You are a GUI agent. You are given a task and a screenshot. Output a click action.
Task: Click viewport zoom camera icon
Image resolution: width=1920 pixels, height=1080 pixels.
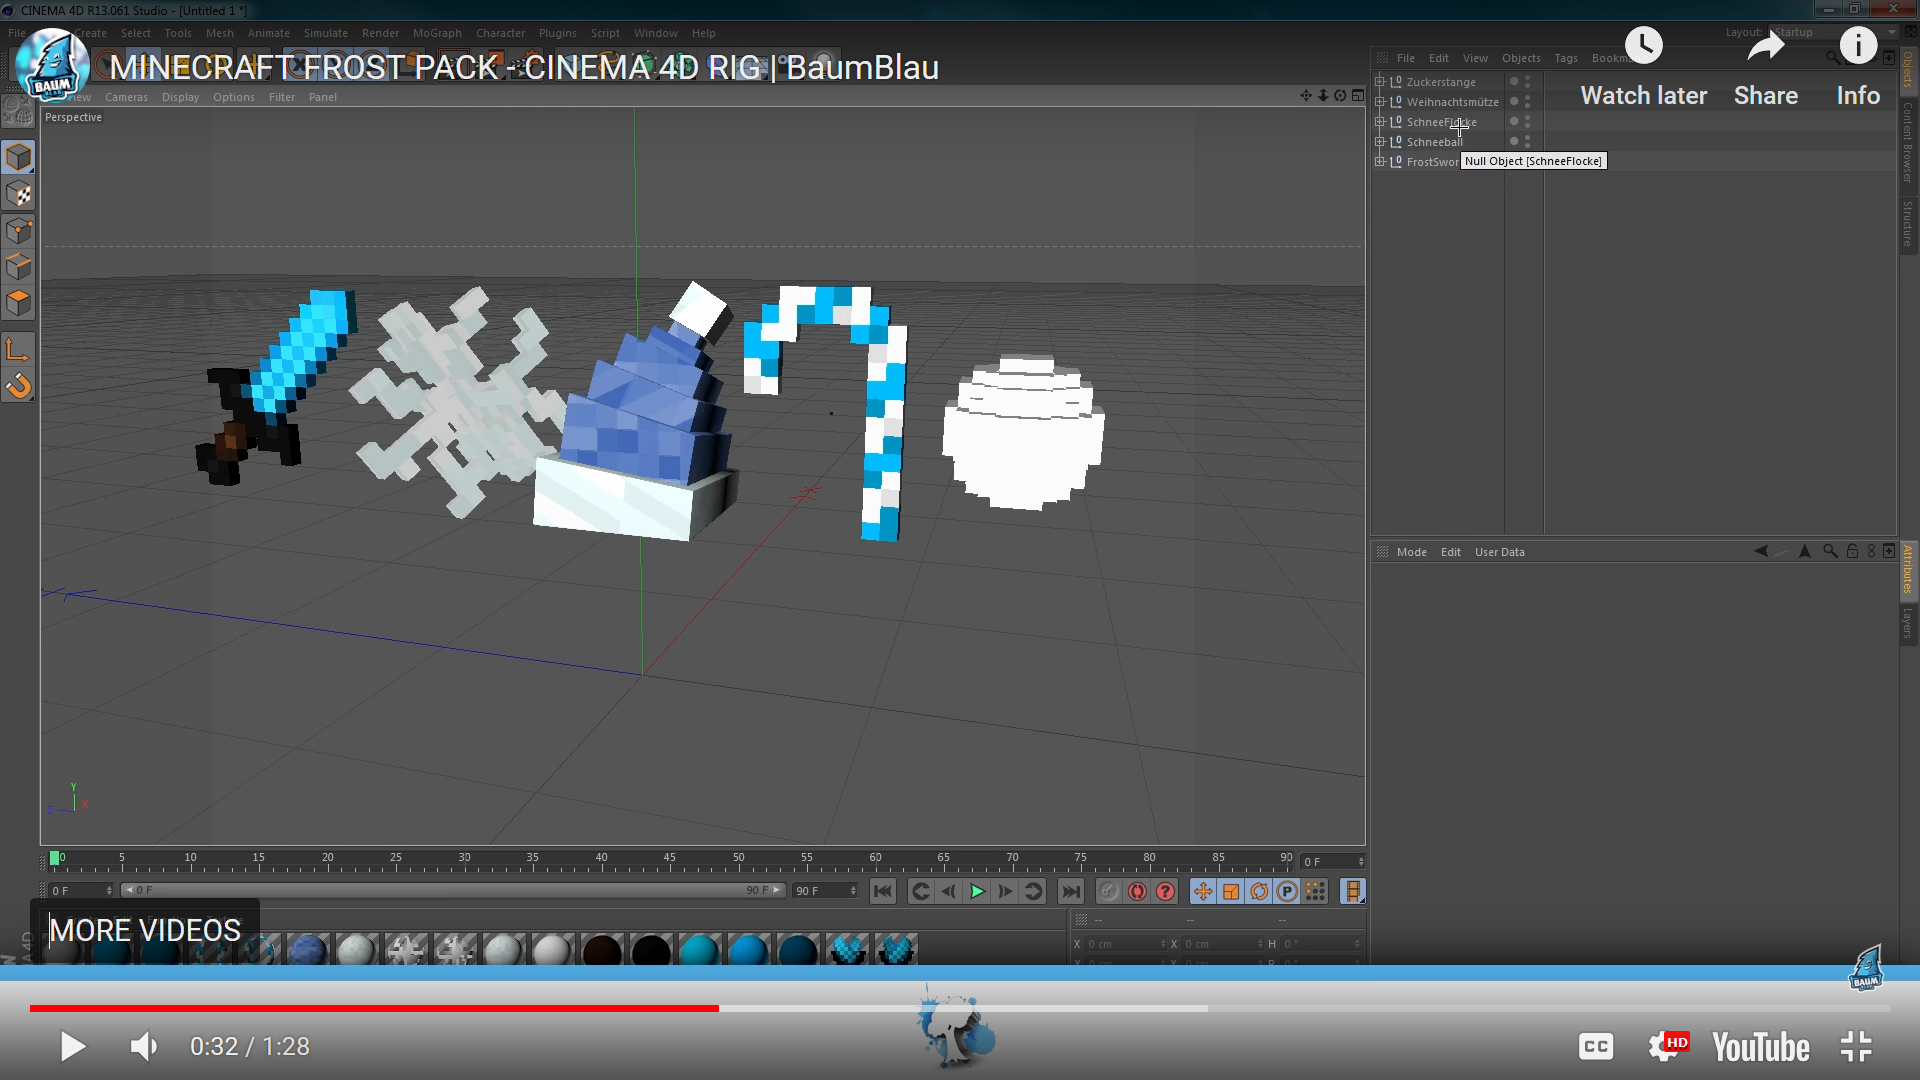click(1323, 96)
